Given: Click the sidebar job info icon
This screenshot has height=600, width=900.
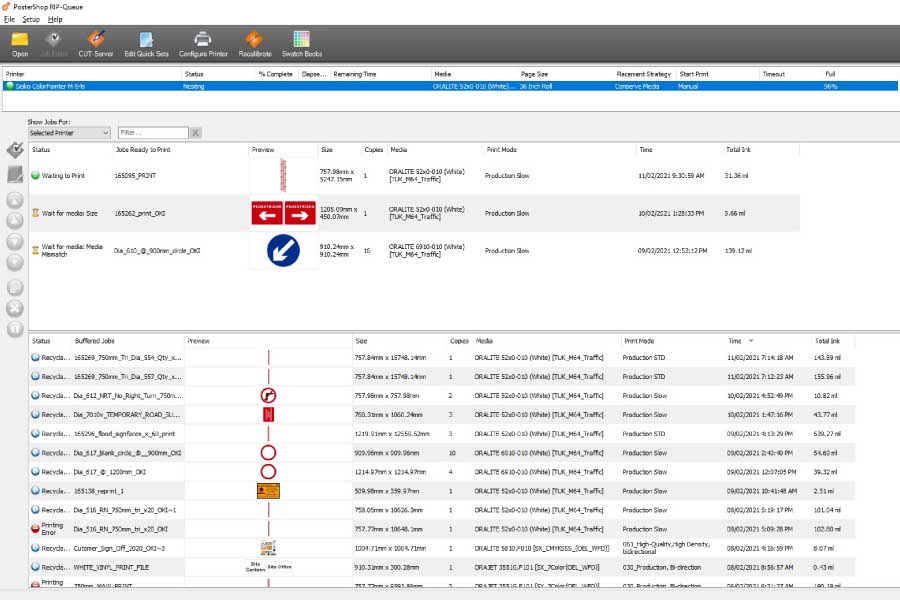Looking at the screenshot, I should 15,329.
